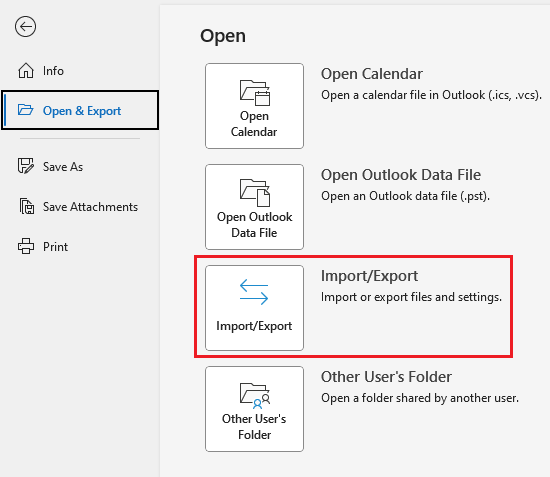Click the Import/Export button label
The image size is (550, 477).
pyautogui.click(x=254, y=326)
